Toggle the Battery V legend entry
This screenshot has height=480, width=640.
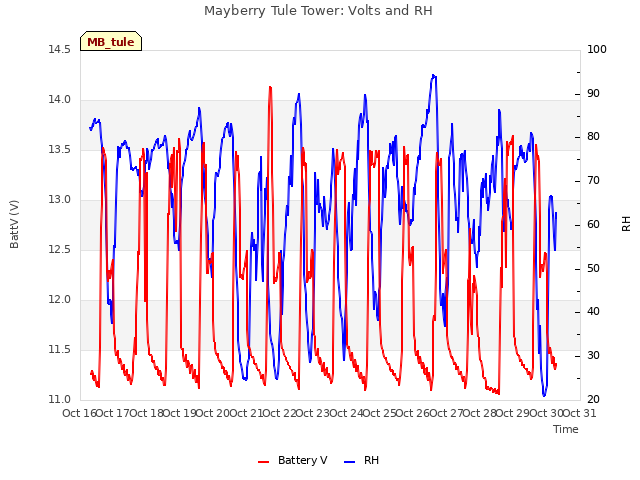click(x=293, y=460)
